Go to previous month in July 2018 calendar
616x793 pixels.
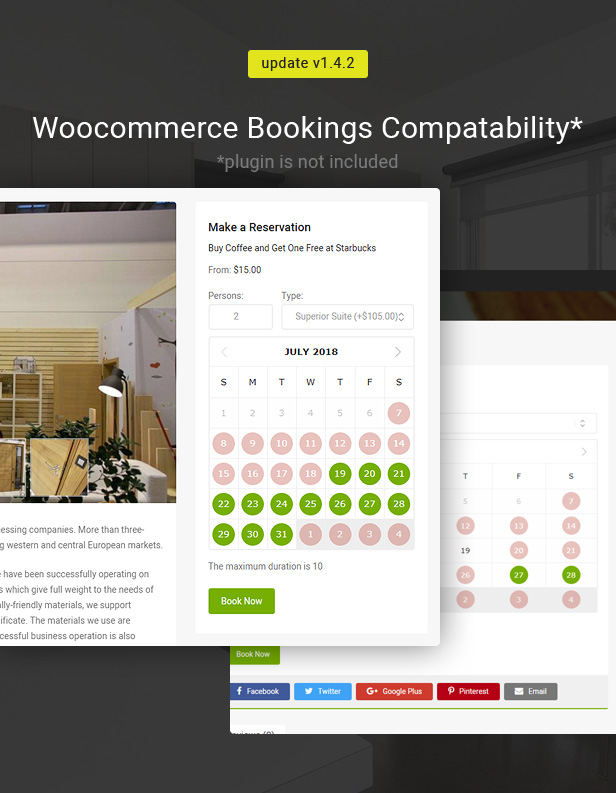[224, 352]
